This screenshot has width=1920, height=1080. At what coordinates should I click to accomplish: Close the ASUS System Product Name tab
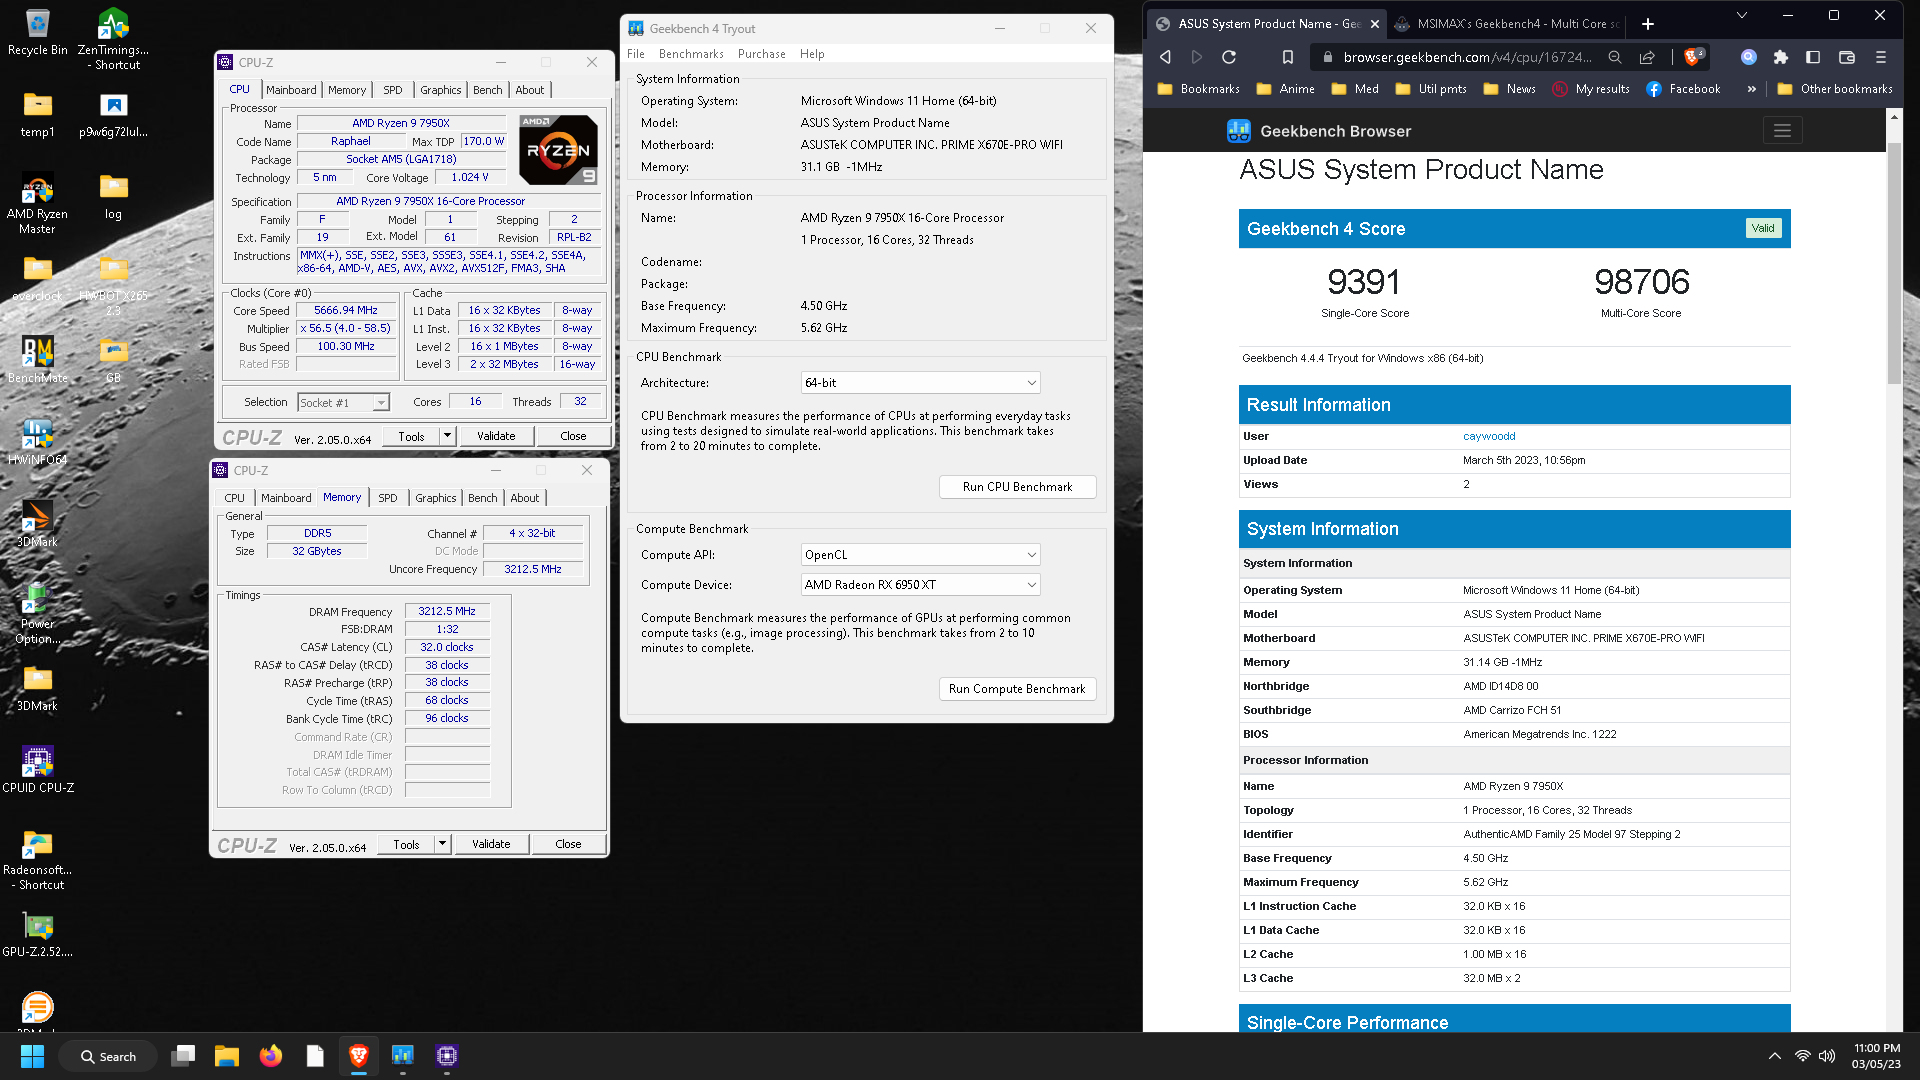pos(1375,24)
